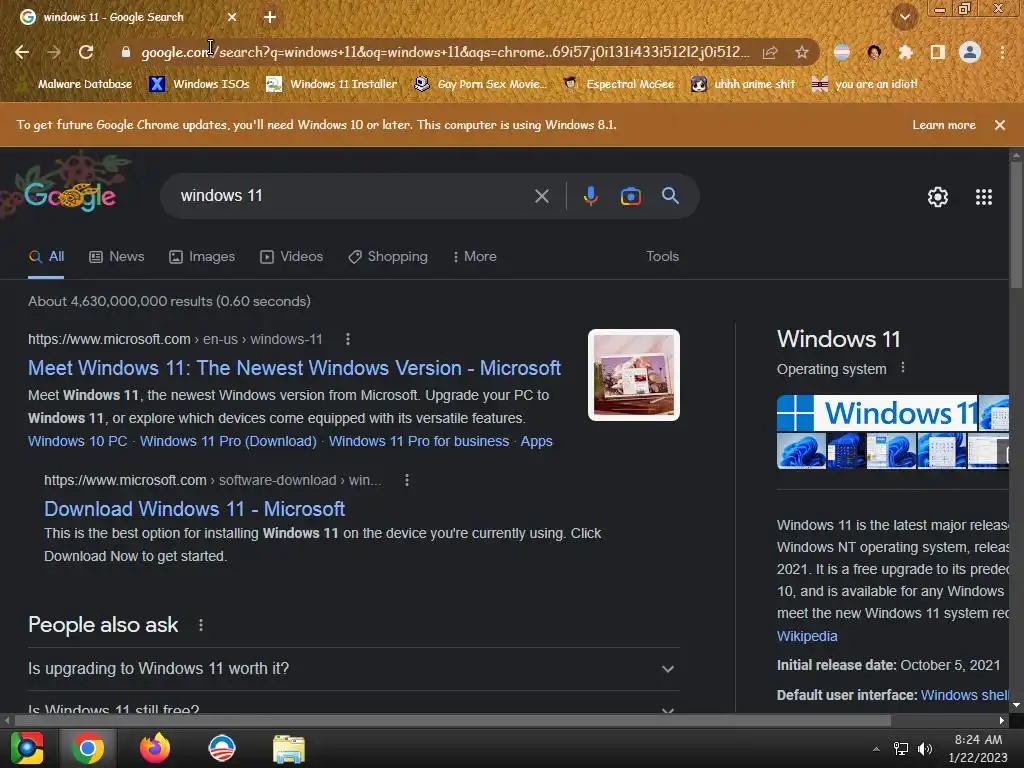This screenshot has width=1024, height=768.
Task: Submit search with magnifier icon
Action: pyautogui.click(x=670, y=195)
